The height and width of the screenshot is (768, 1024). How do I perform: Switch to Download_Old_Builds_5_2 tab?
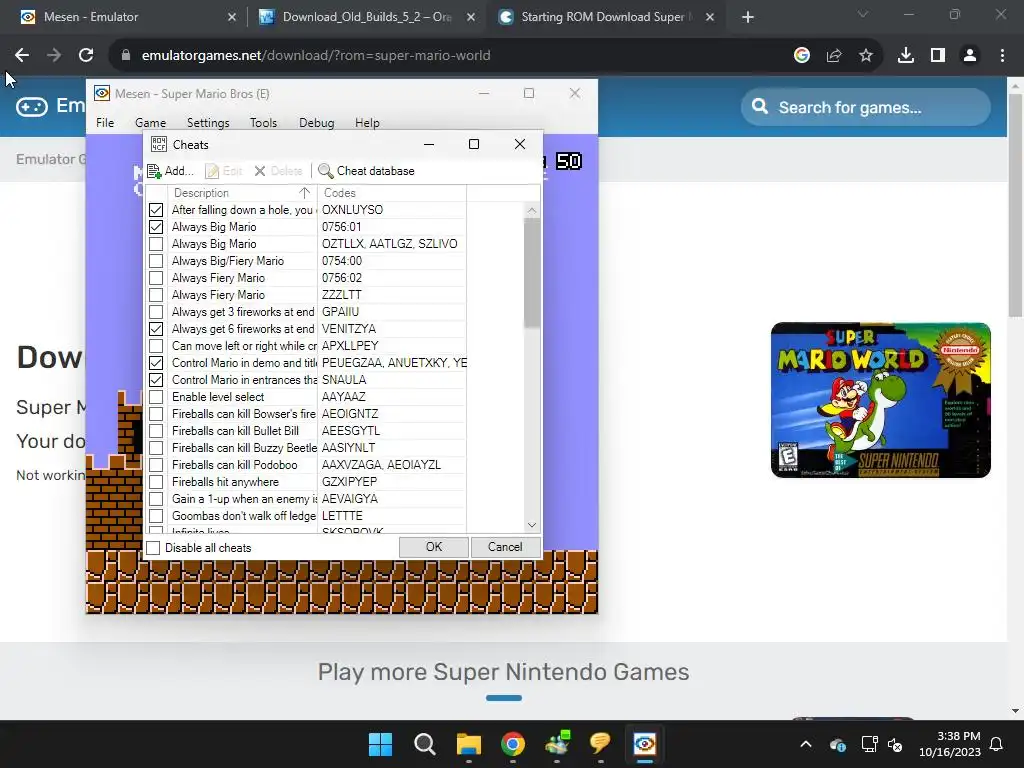(x=366, y=17)
